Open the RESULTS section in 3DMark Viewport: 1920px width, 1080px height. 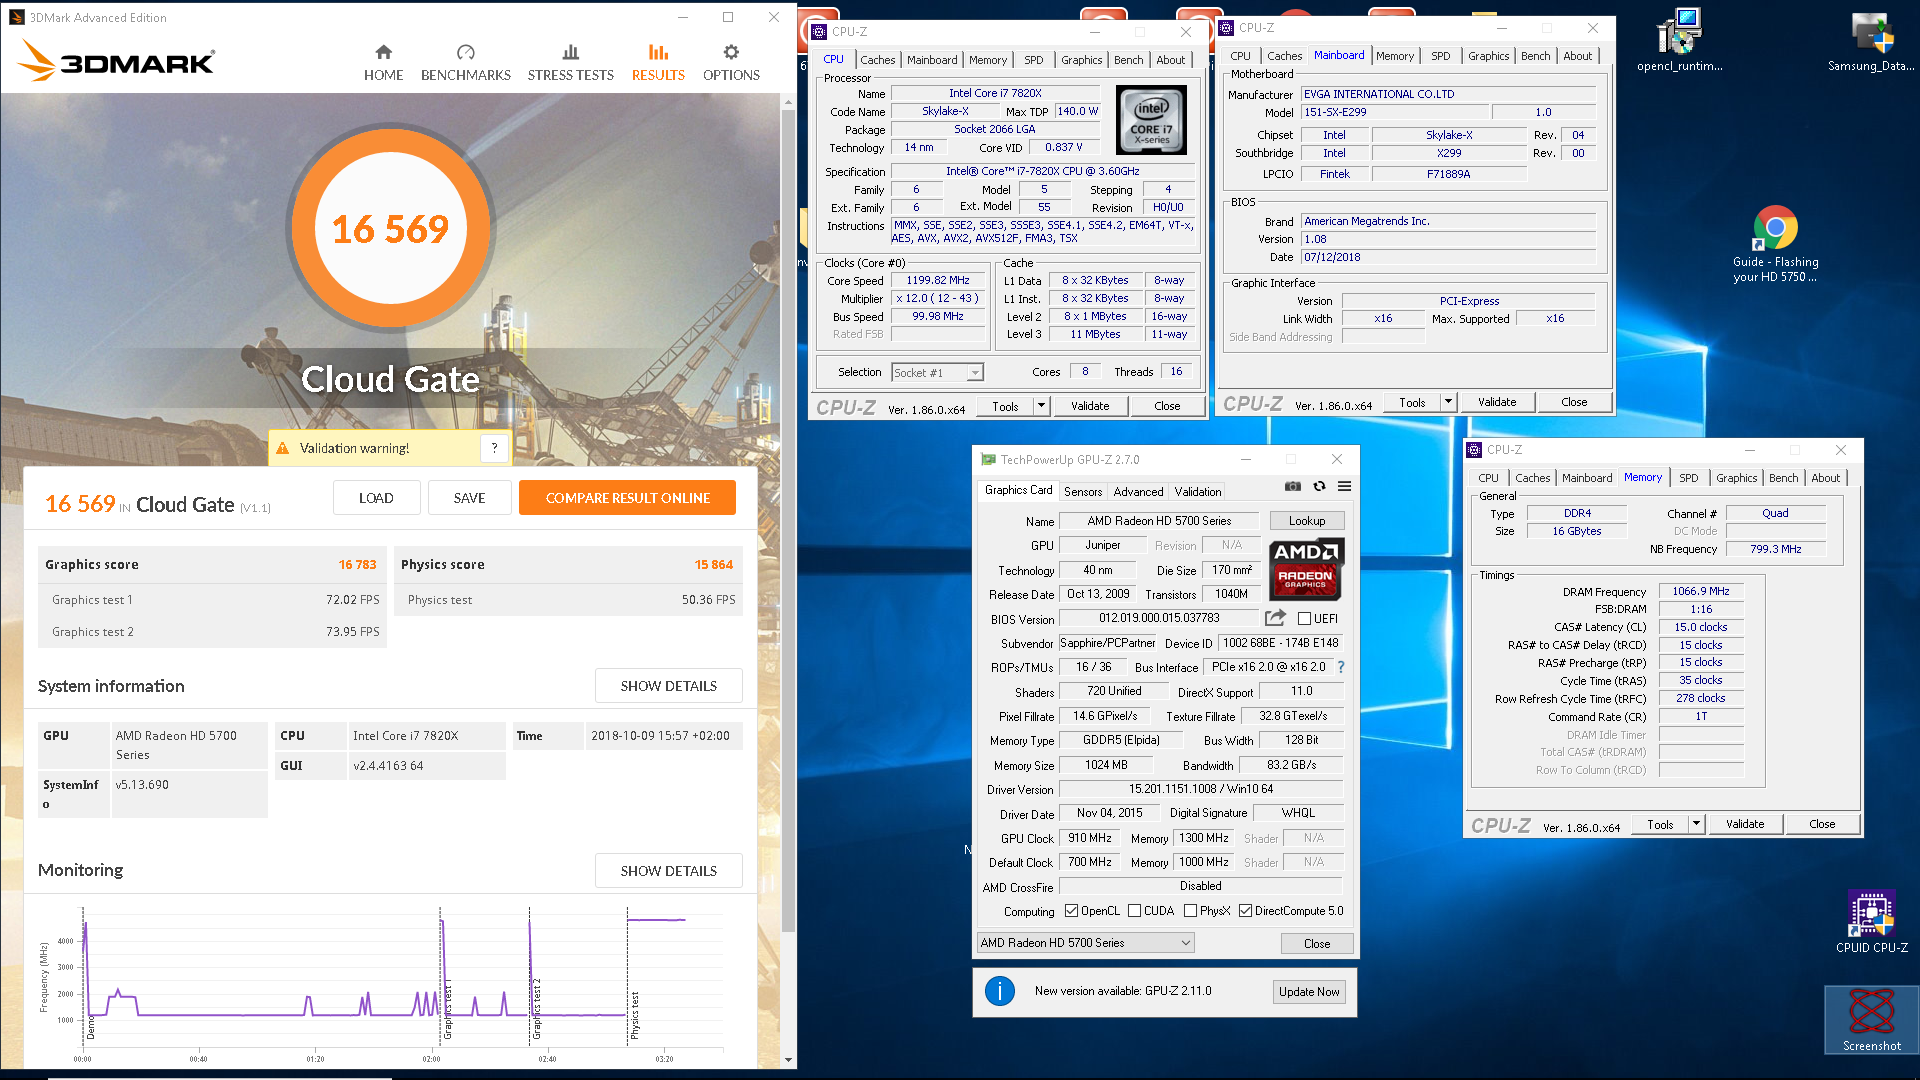[x=658, y=62]
